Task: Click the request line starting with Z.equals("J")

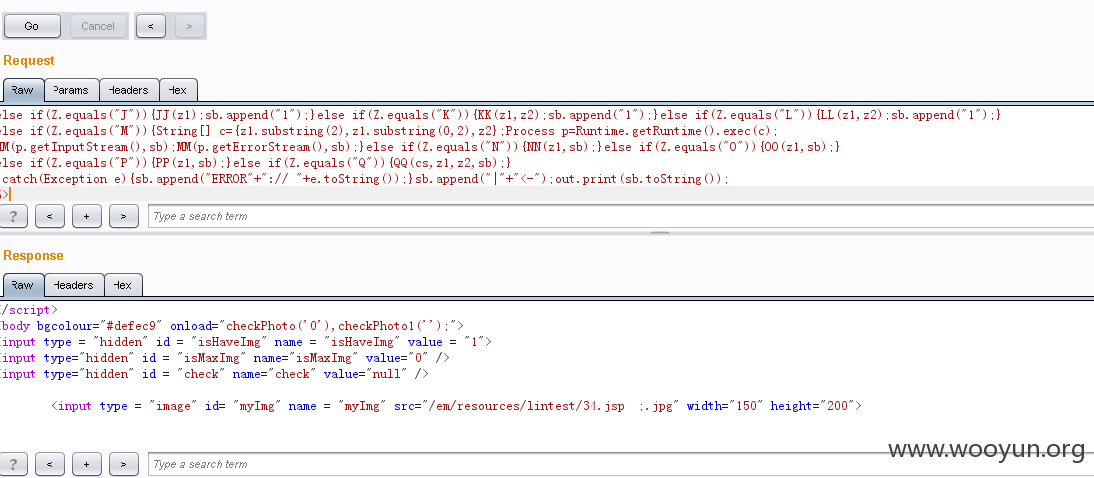Action: point(500,115)
